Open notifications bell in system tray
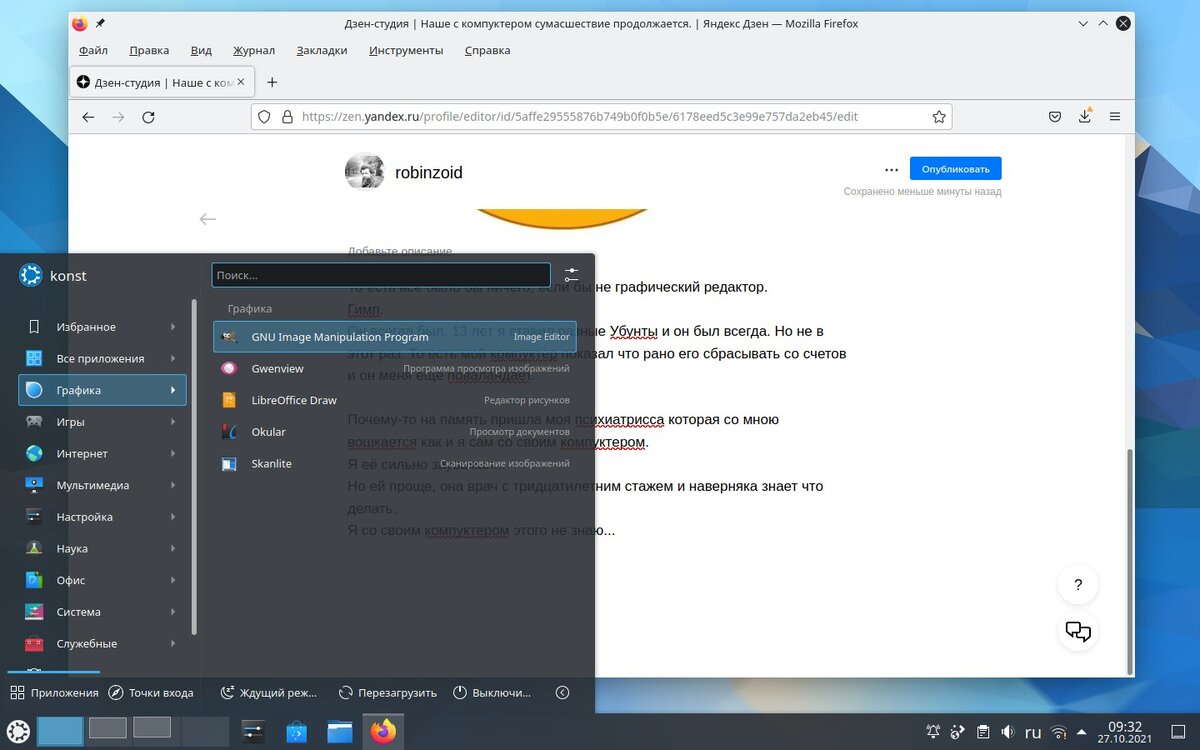Image resolution: width=1200 pixels, height=750 pixels. (933, 732)
